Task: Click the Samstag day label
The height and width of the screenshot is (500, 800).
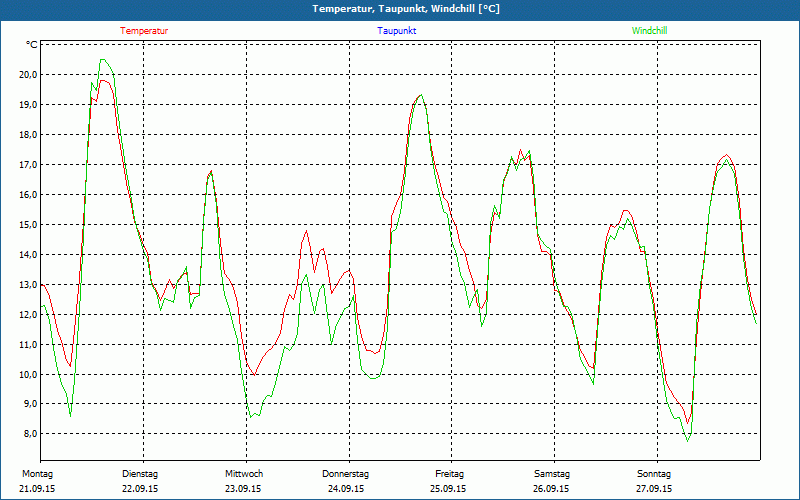Action: tap(552, 473)
